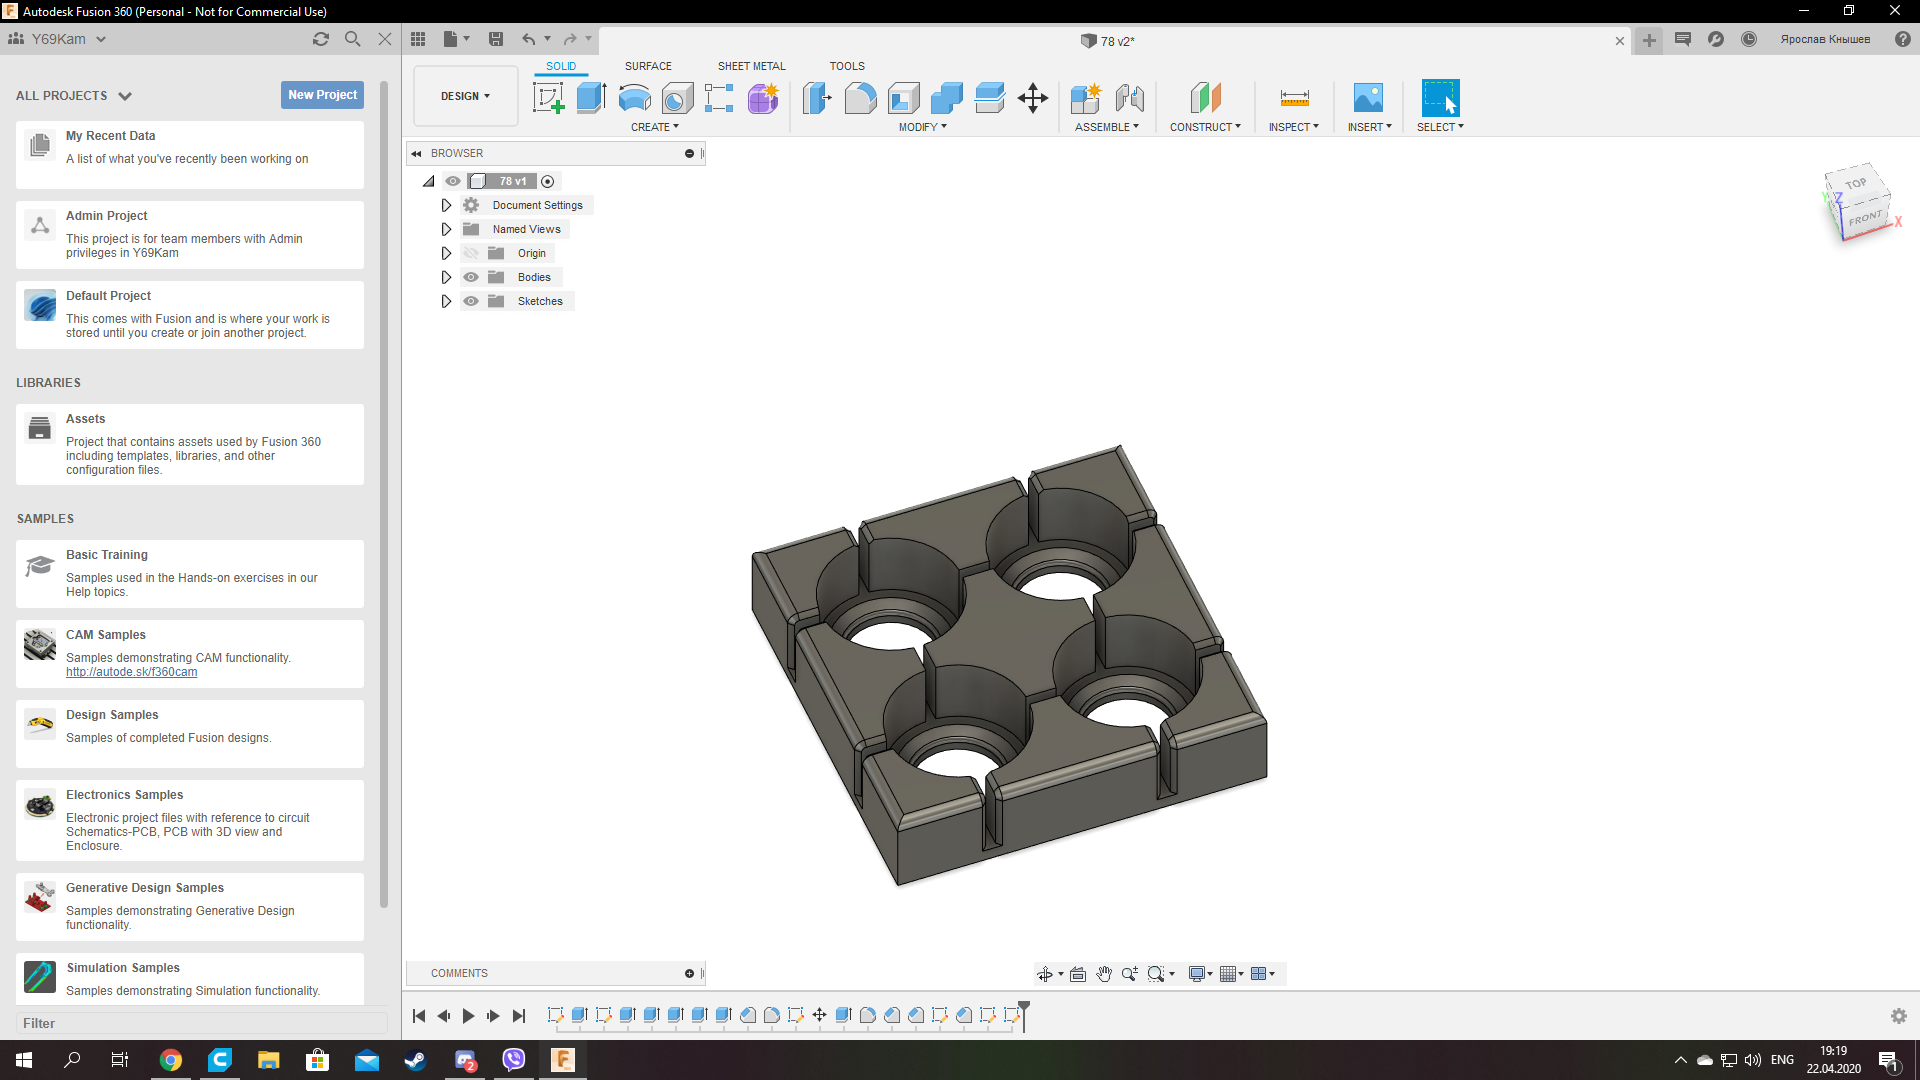
Task: Open the Save icon in toolbar
Action: coord(495,39)
